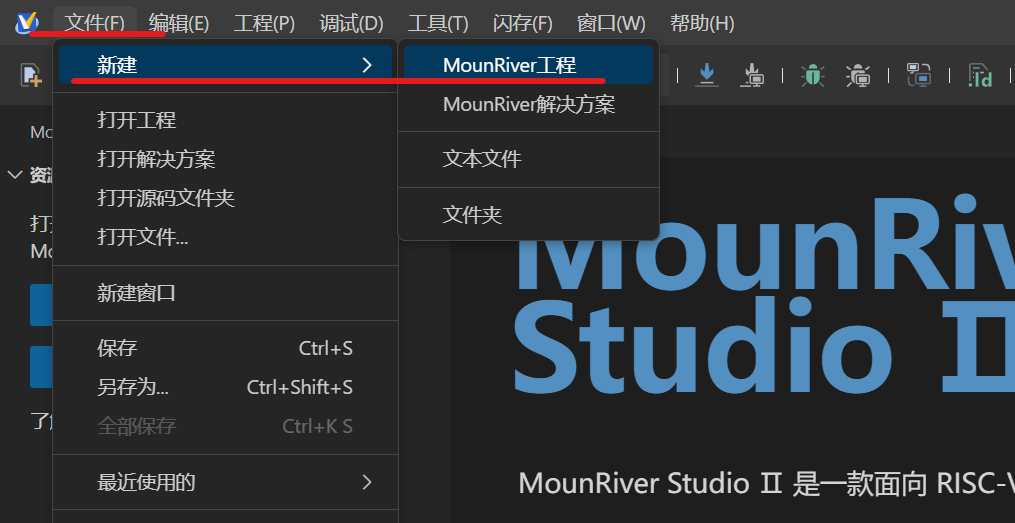Select MounRiver工程 from the submenu
Viewport: 1015px width, 523px height.
coord(509,66)
